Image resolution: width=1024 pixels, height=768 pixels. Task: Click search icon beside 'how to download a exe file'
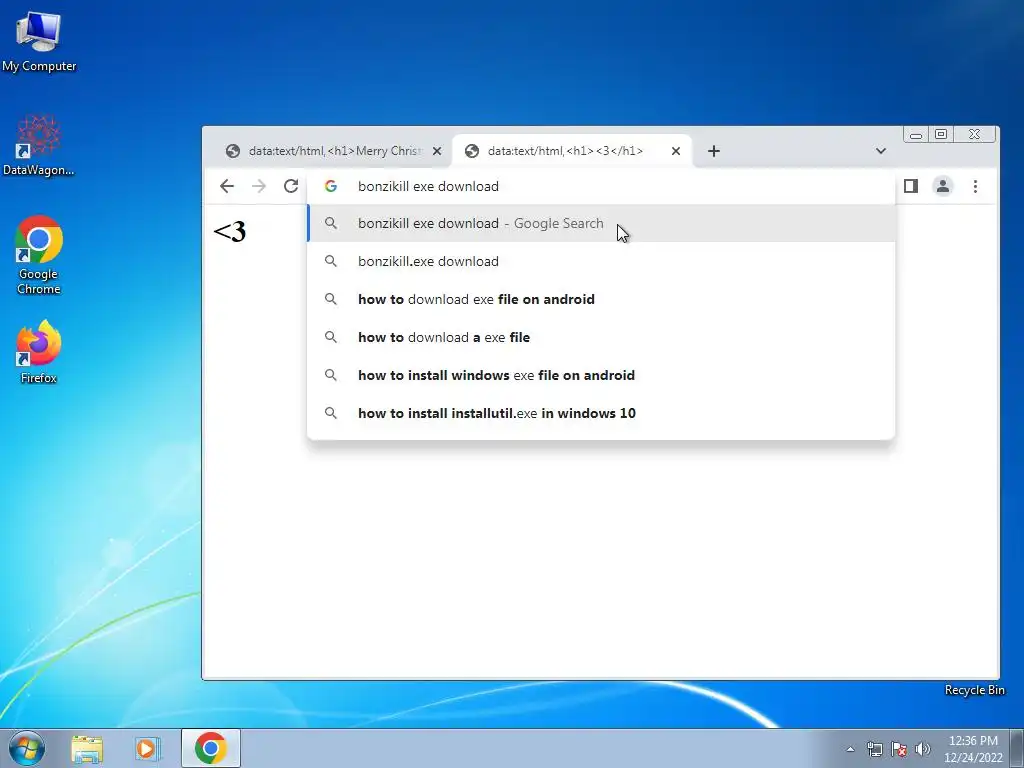[331, 337]
